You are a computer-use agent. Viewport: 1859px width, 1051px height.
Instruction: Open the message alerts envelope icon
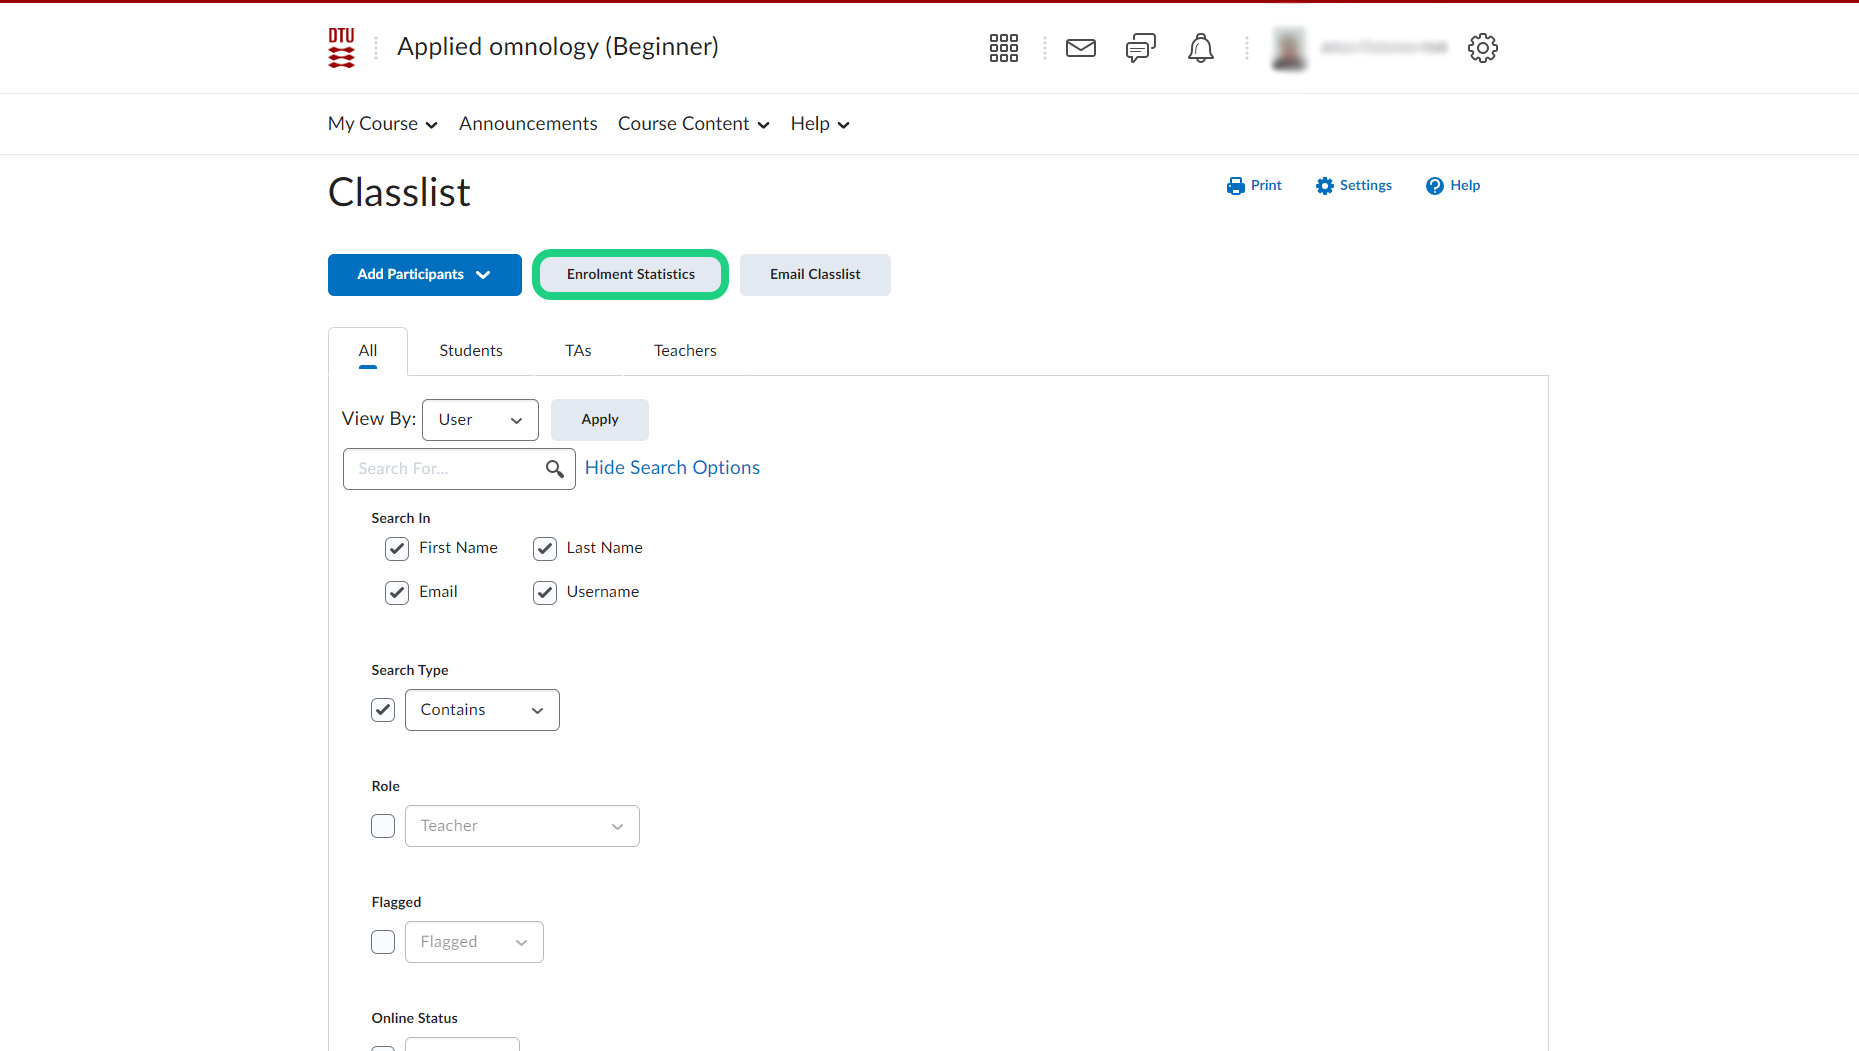click(1080, 48)
